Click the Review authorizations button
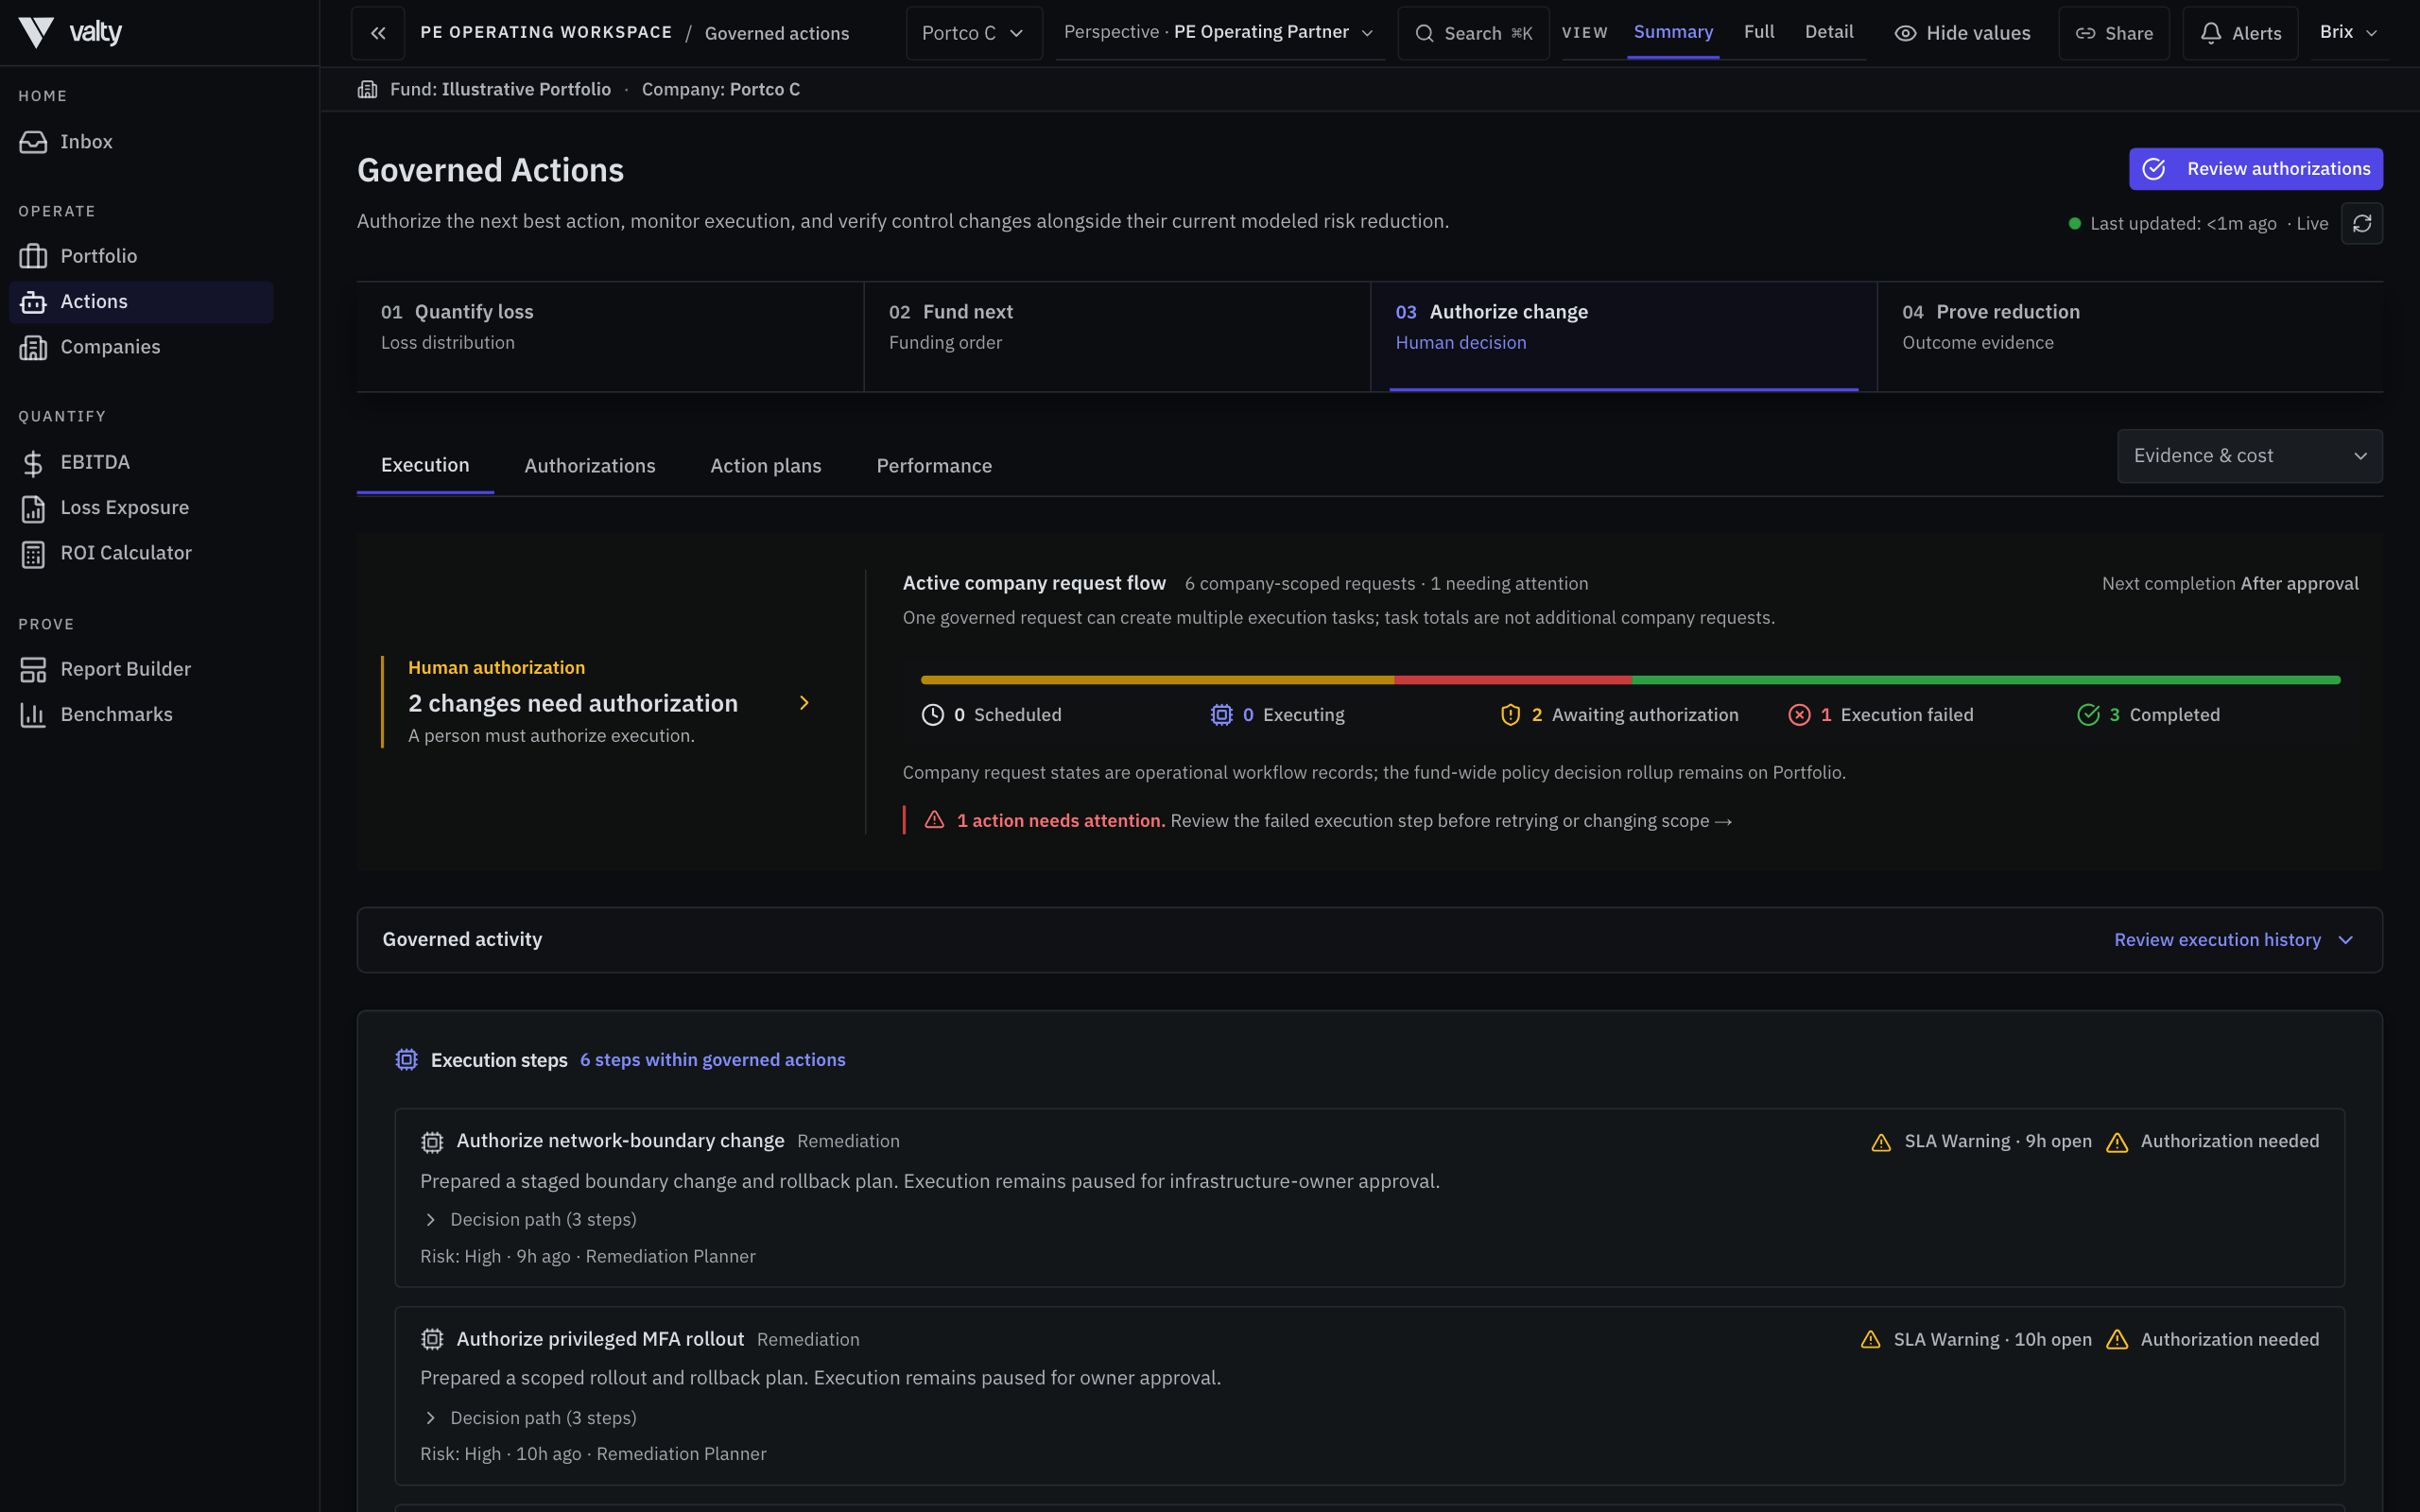This screenshot has height=1512, width=2420. click(2256, 169)
